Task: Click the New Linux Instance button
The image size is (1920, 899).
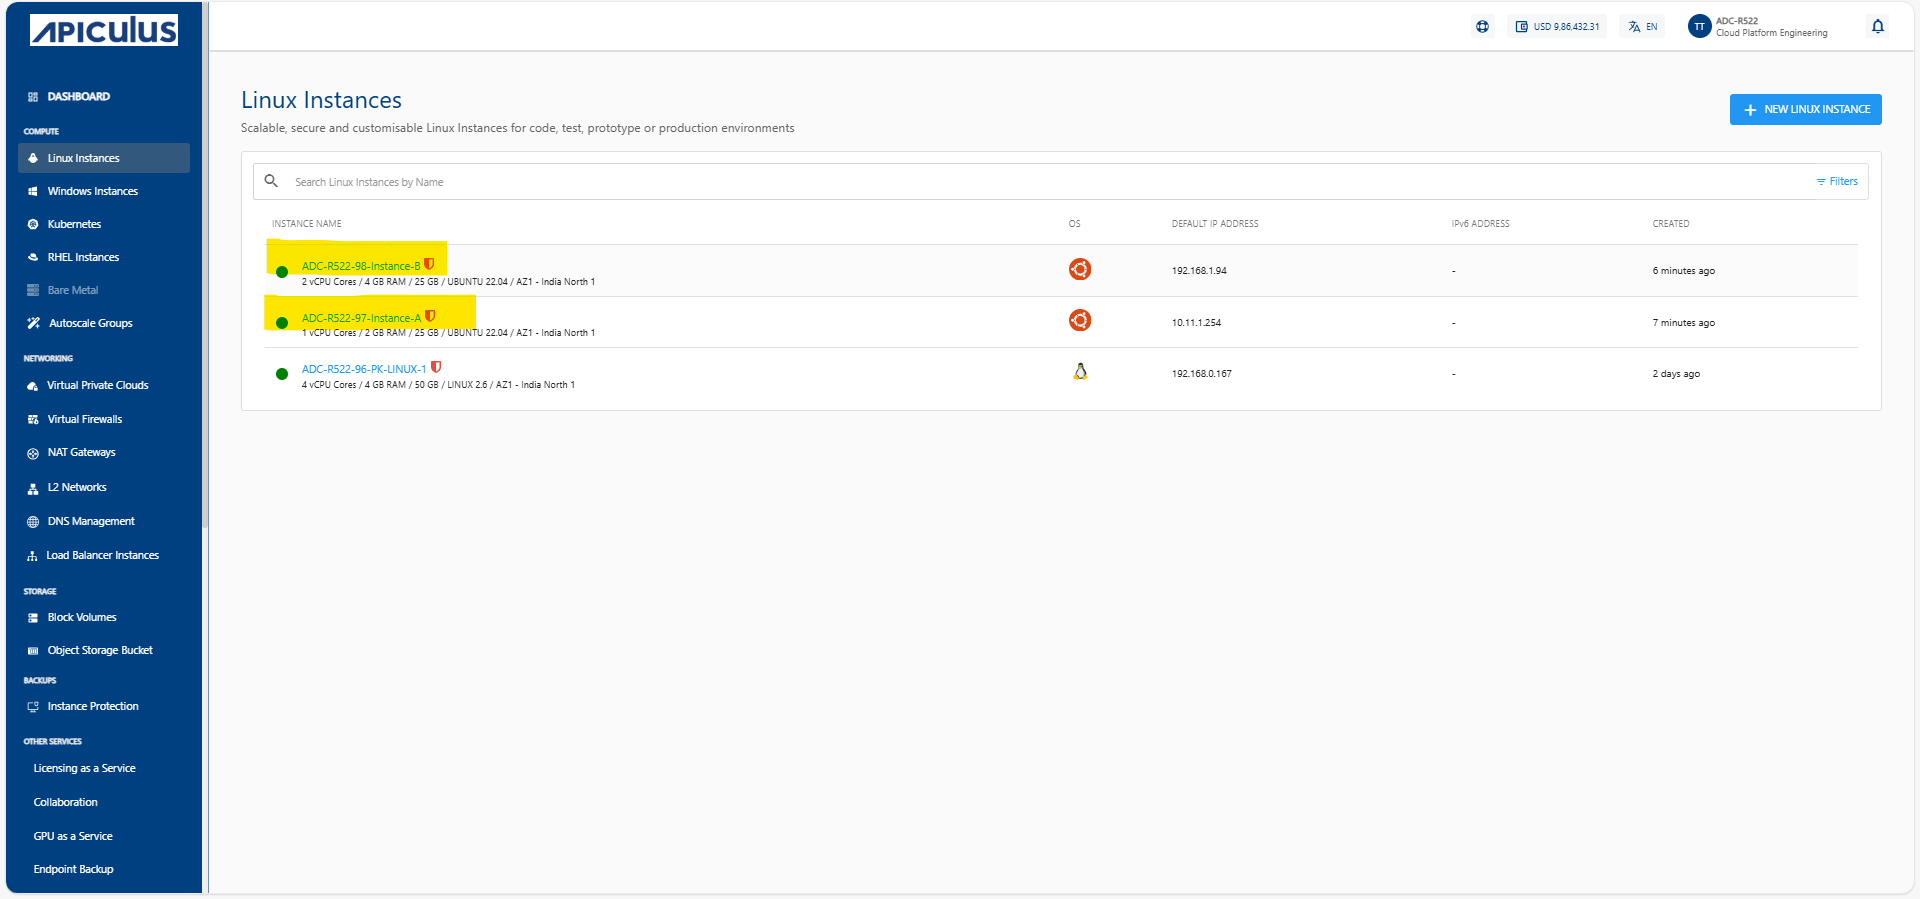Action: tap(1805, 109)
